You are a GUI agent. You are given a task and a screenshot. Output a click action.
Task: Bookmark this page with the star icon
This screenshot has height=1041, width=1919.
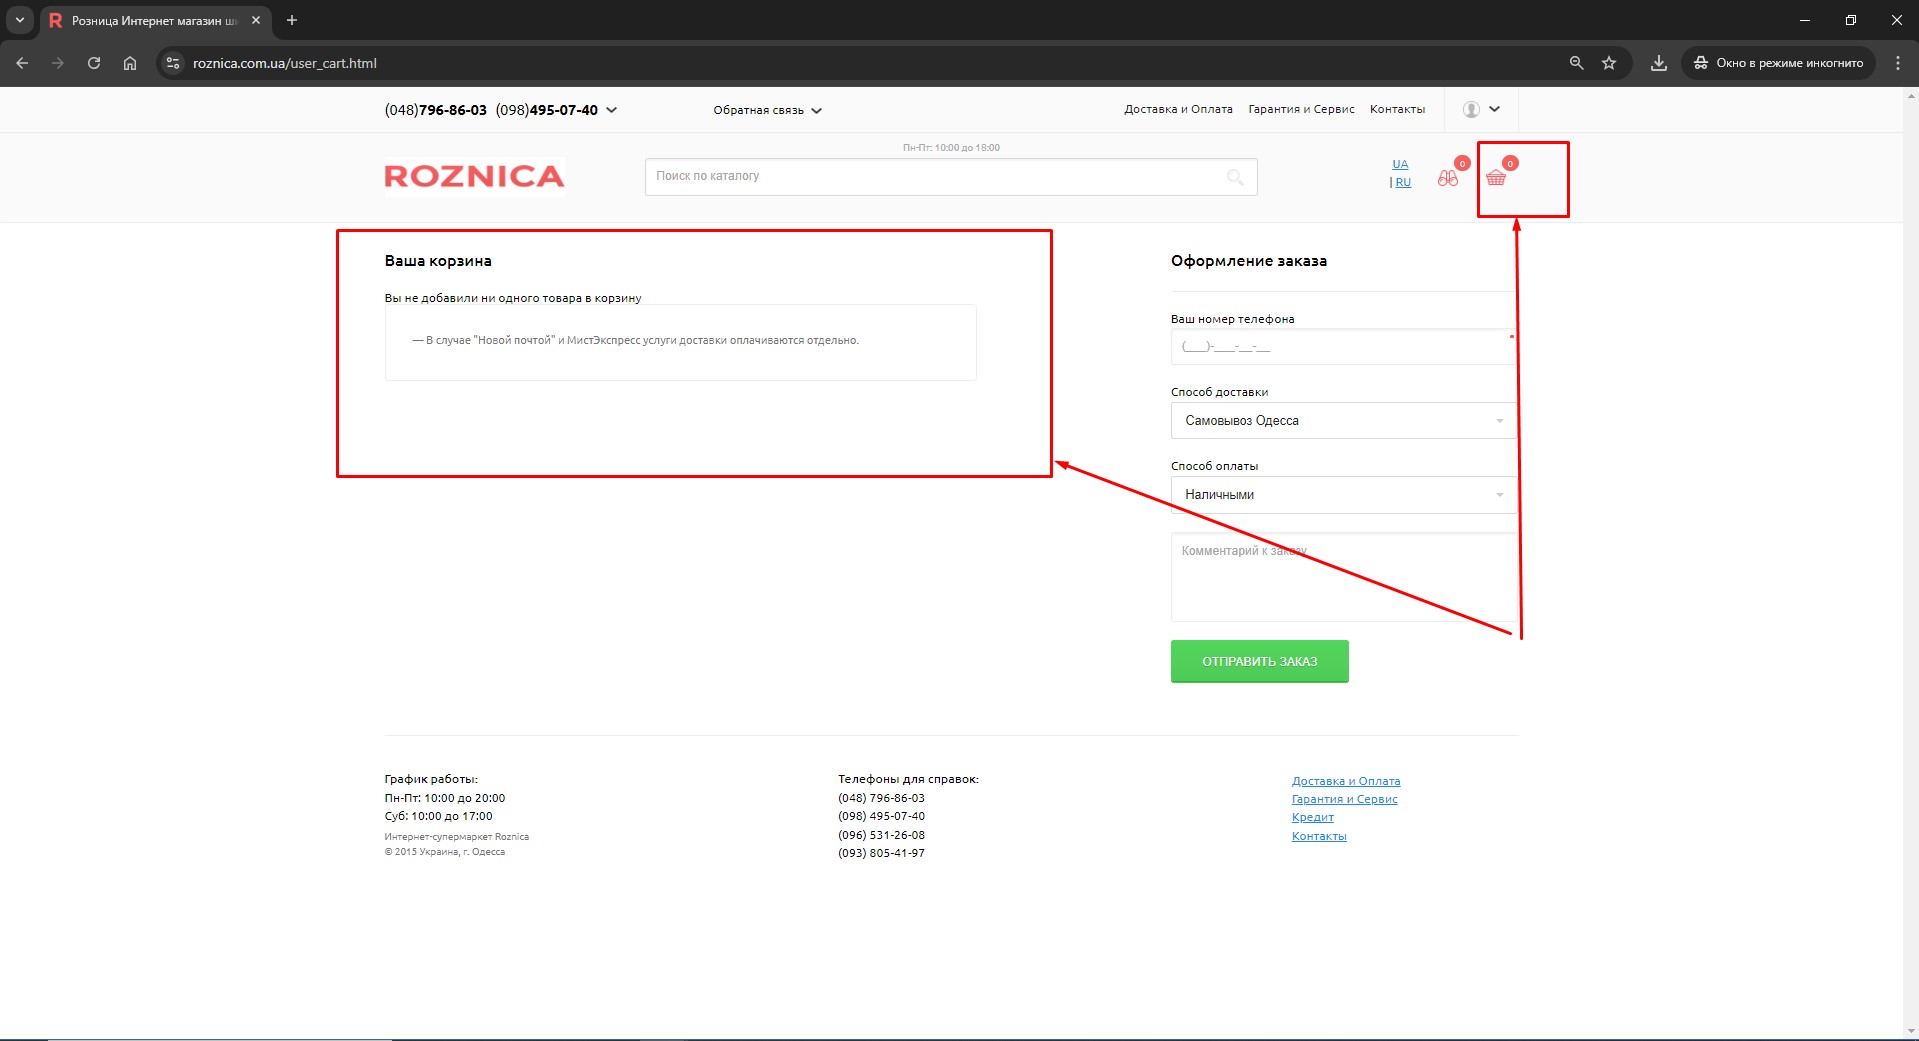pyautogui.click(x=1609, y=63)
